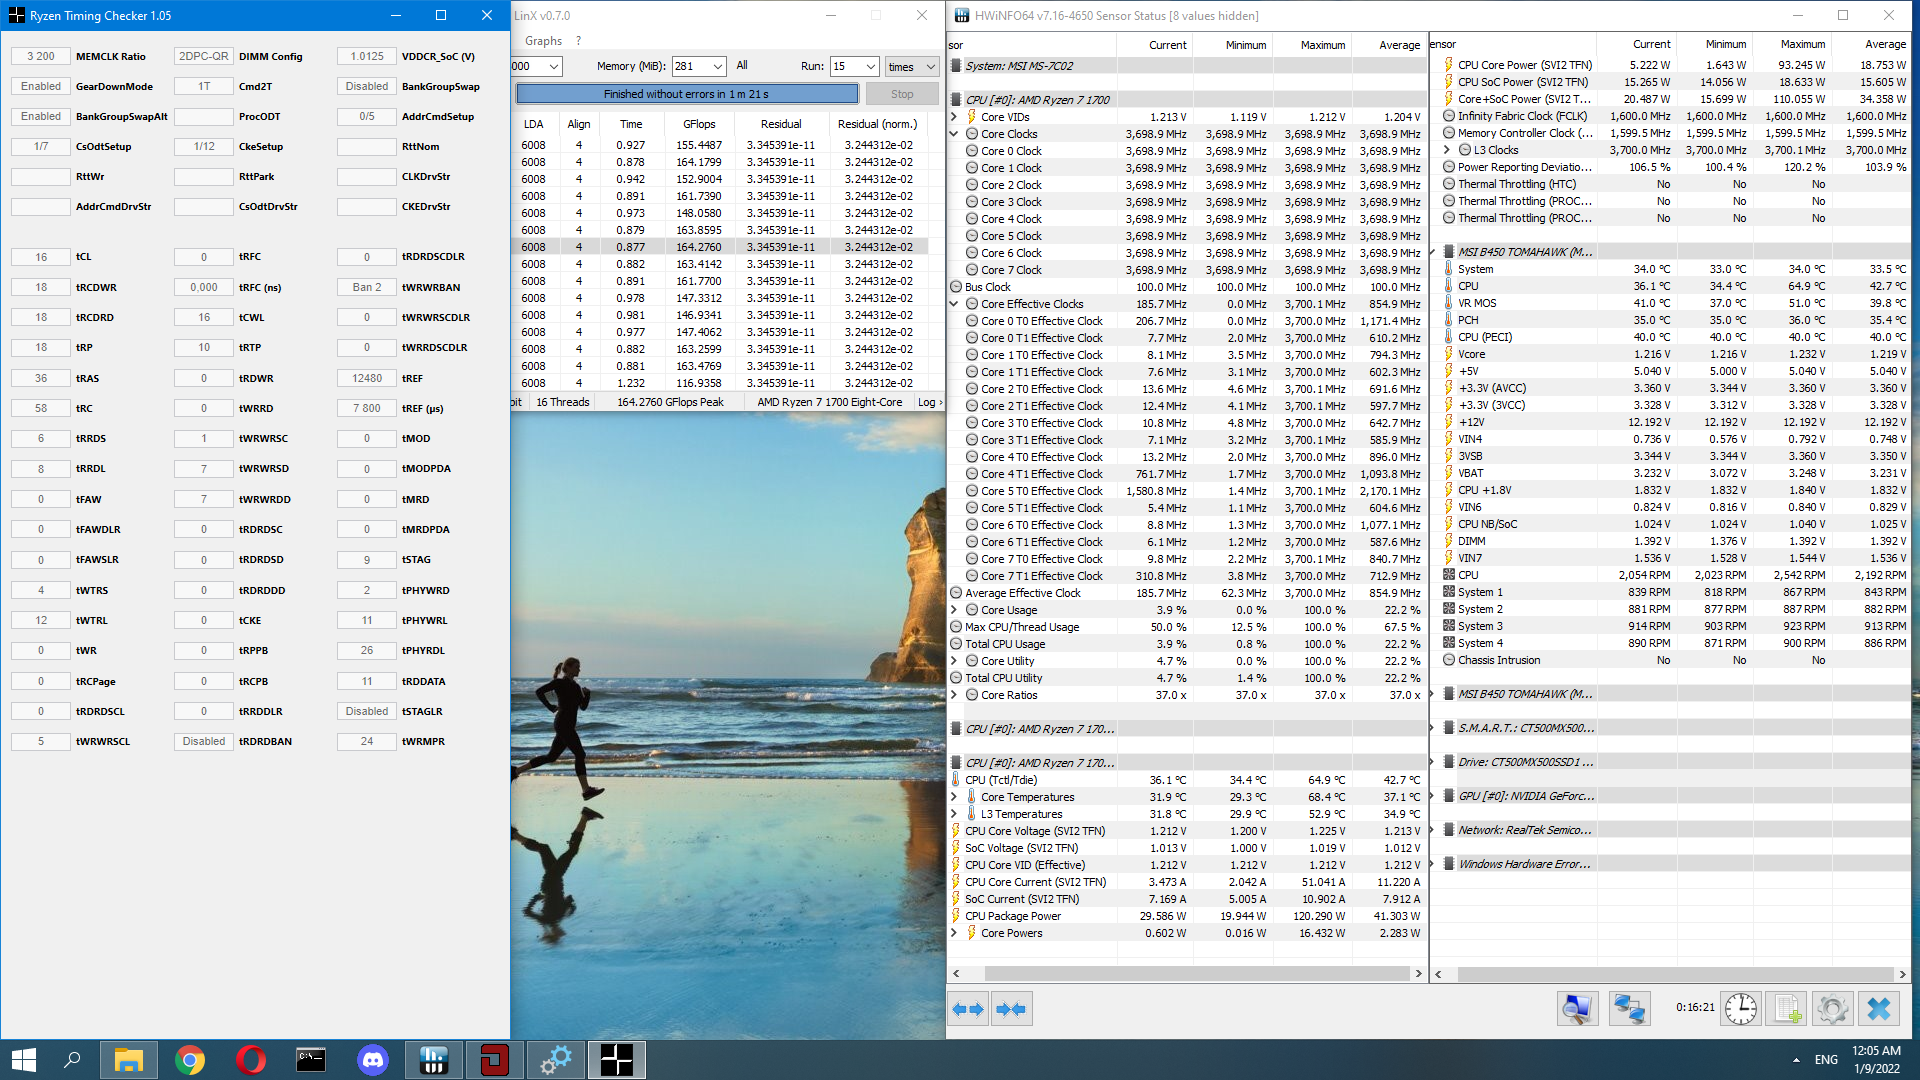Open HWiNFO sensor settings gear icon
Screen dimensions: 1920x1080
coord(1832,1009)
